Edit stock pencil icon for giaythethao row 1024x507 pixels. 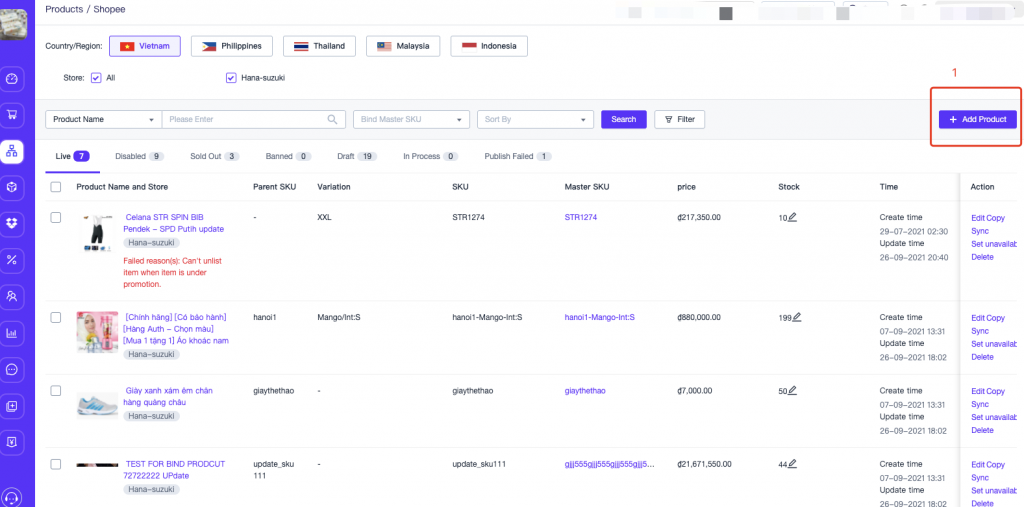(792, 391)
